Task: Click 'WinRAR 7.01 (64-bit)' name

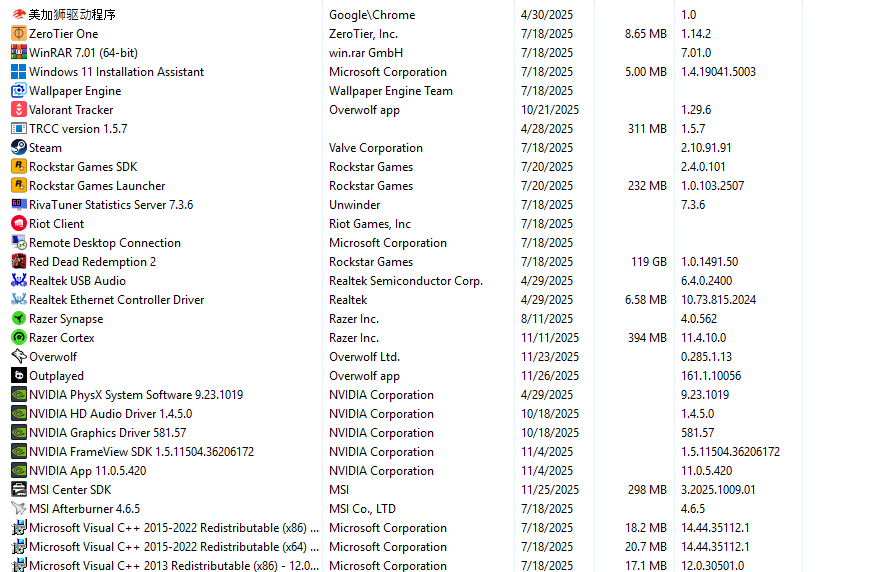Action: 83,53
